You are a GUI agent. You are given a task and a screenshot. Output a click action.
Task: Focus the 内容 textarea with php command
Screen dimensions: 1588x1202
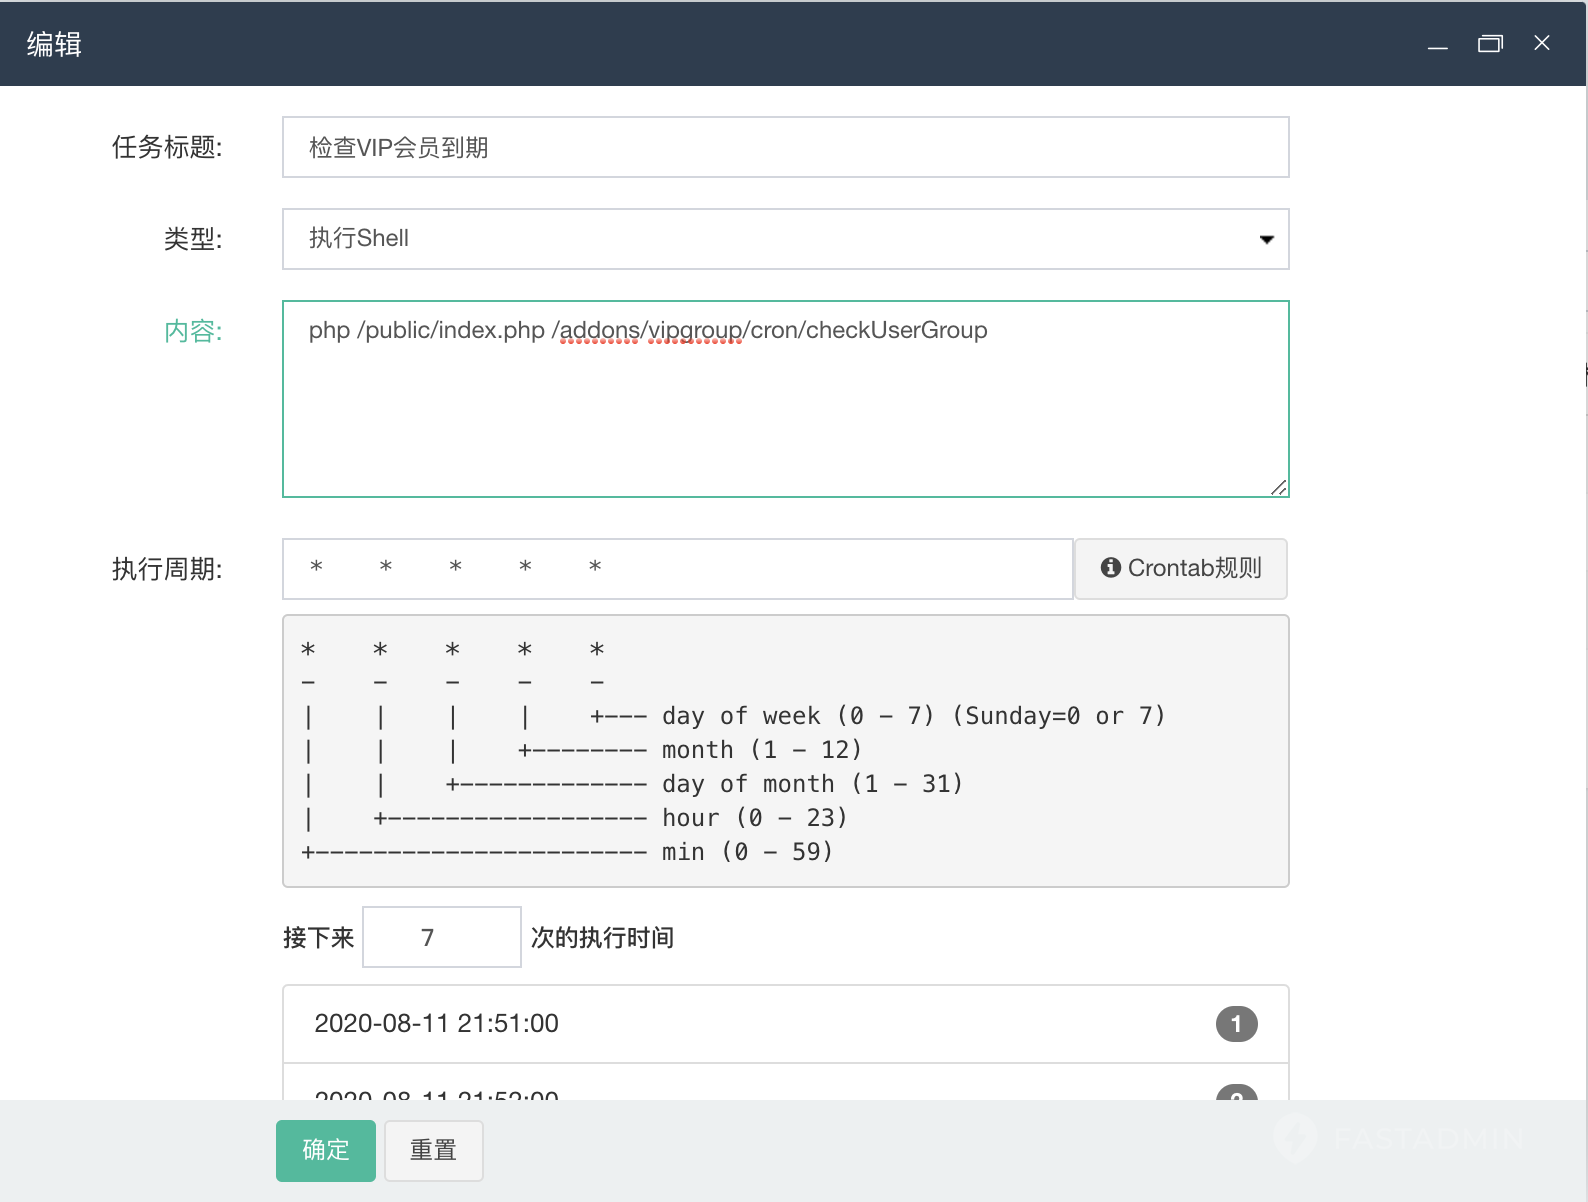click(786, 399)
